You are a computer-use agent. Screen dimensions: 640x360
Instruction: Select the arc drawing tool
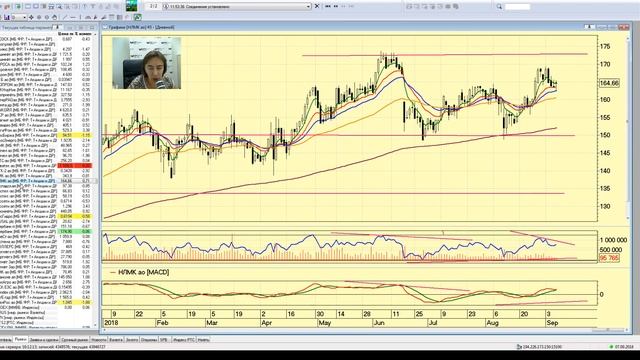[88, 18]
